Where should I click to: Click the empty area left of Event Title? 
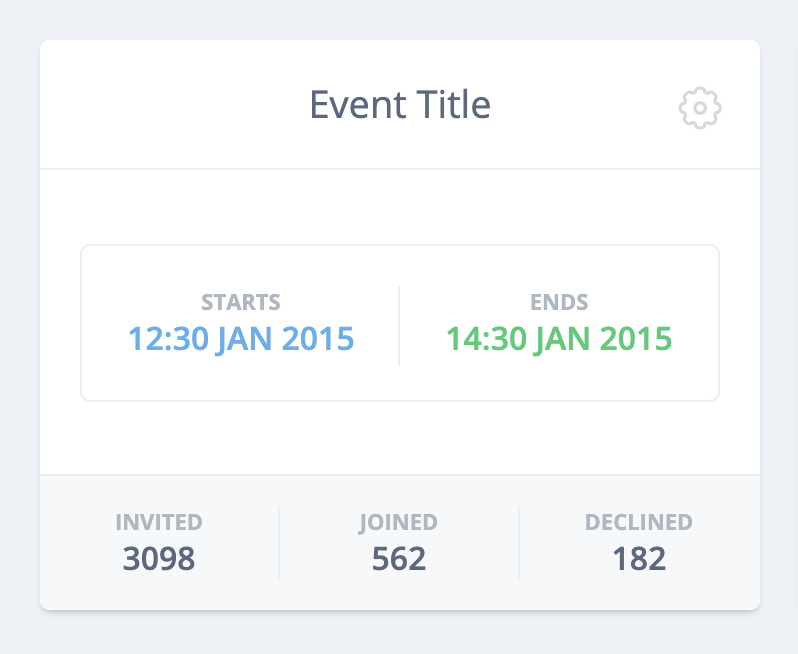[173, 105]
